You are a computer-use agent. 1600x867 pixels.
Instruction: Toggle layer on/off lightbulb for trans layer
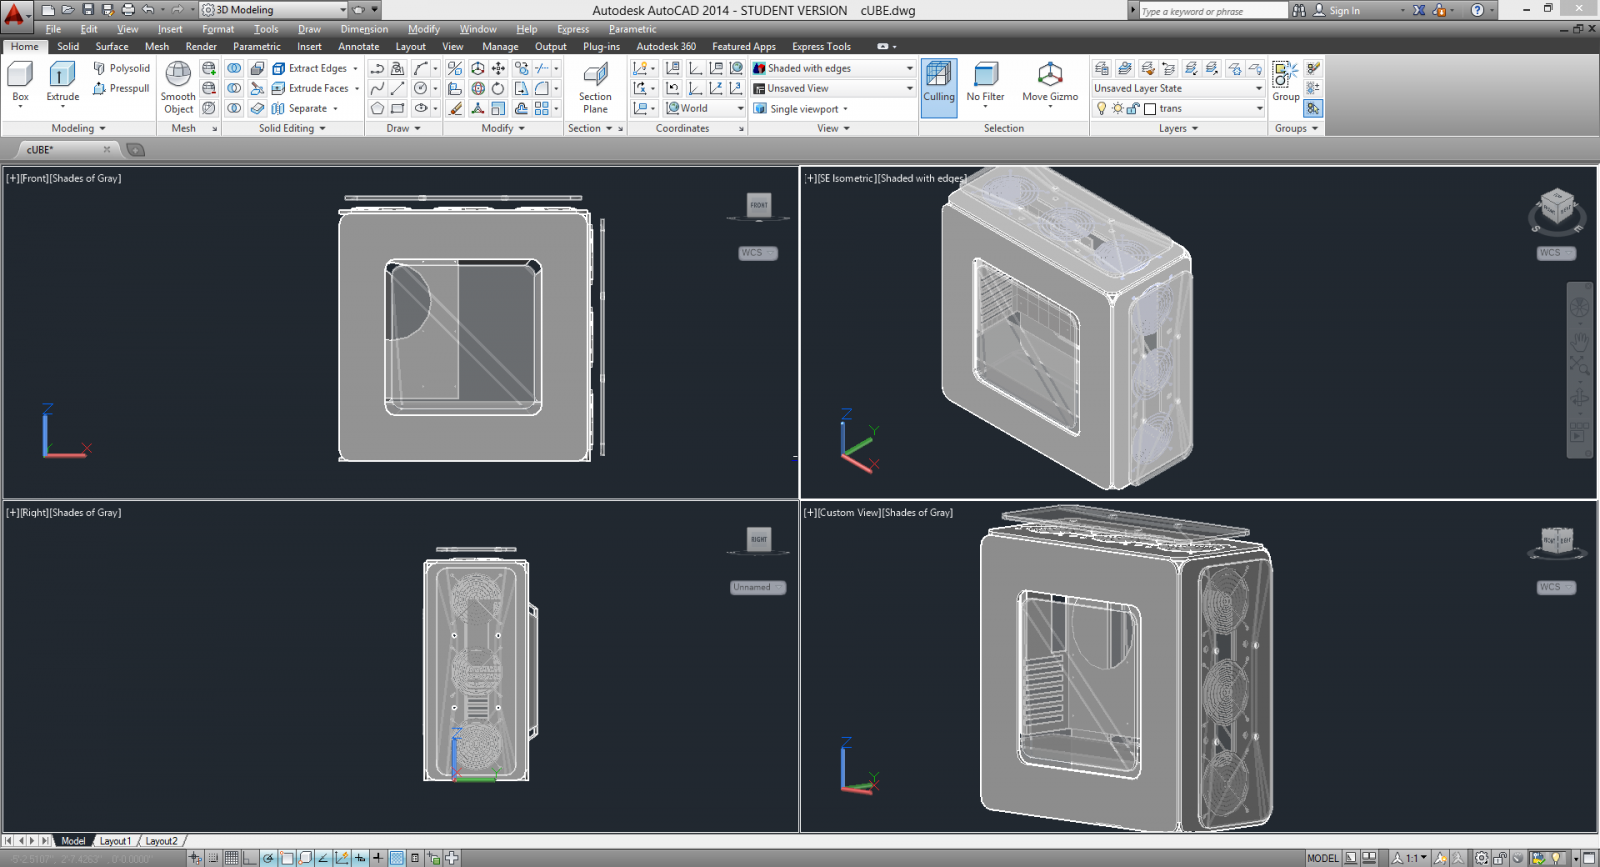(x=1102, y=109)
